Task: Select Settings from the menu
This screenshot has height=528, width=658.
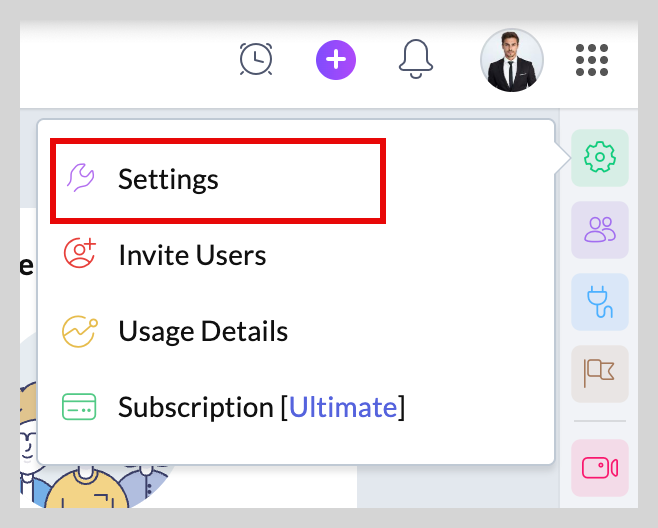Action: [x=218, y=180]
